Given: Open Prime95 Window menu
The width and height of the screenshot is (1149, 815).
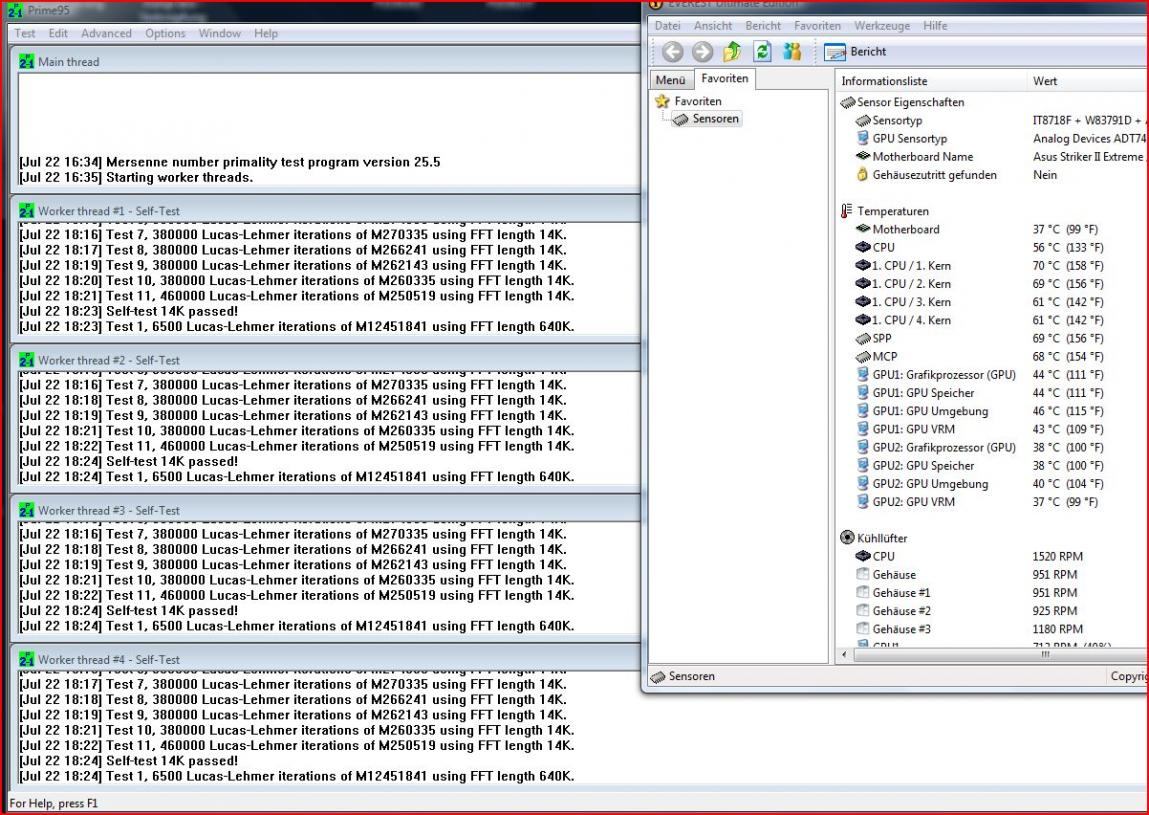Looking at the screenshot, I should tap(219, 33).
